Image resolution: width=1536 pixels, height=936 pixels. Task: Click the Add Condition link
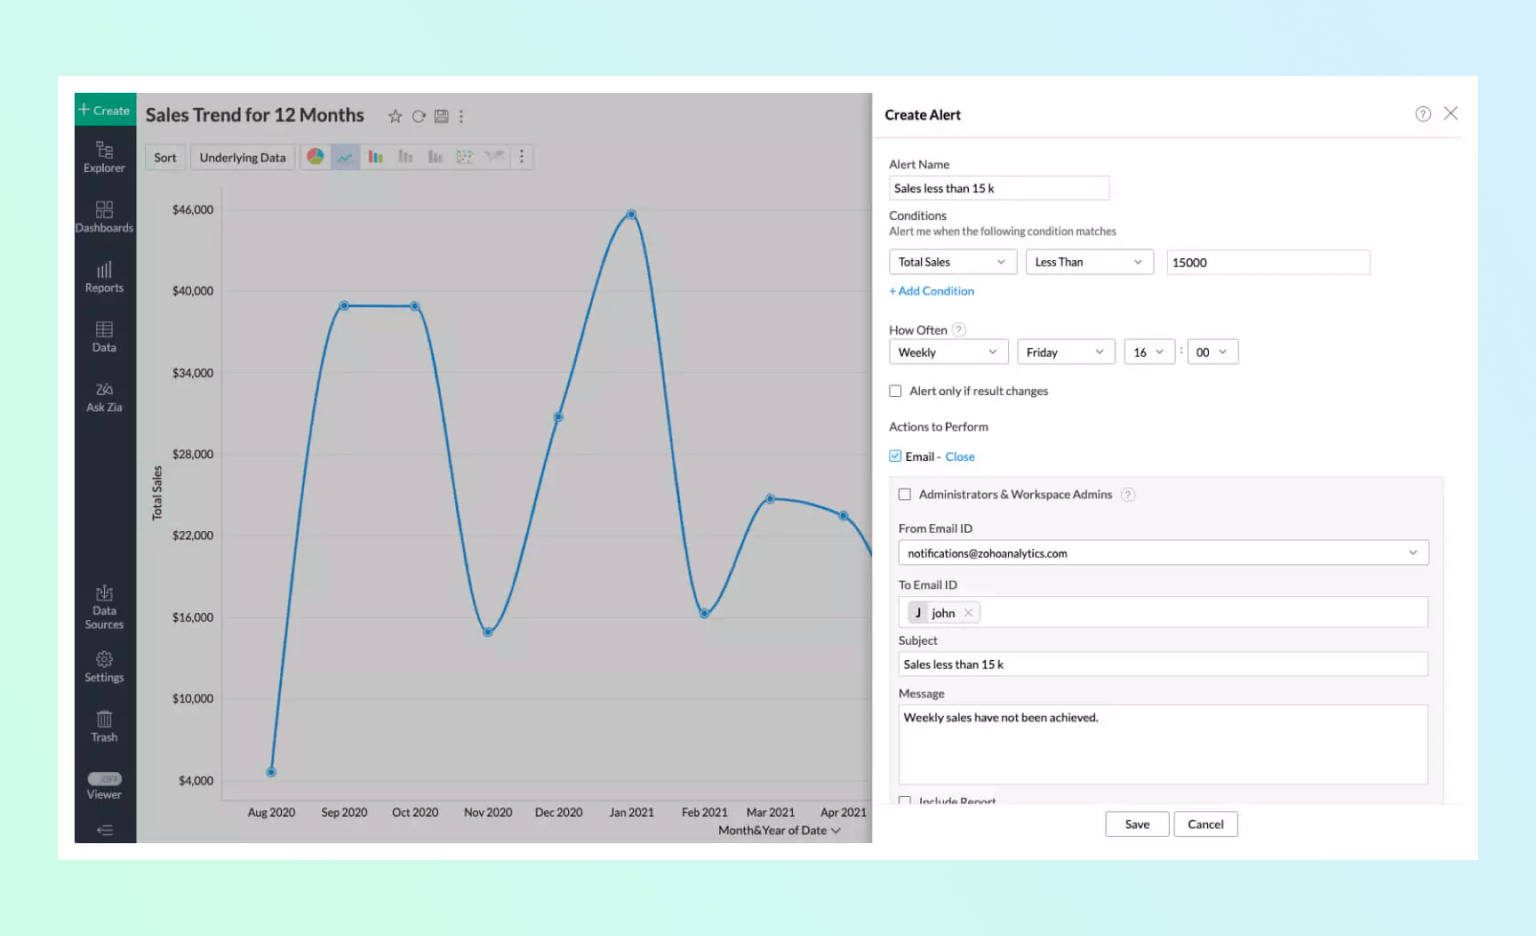click(932, 291)
